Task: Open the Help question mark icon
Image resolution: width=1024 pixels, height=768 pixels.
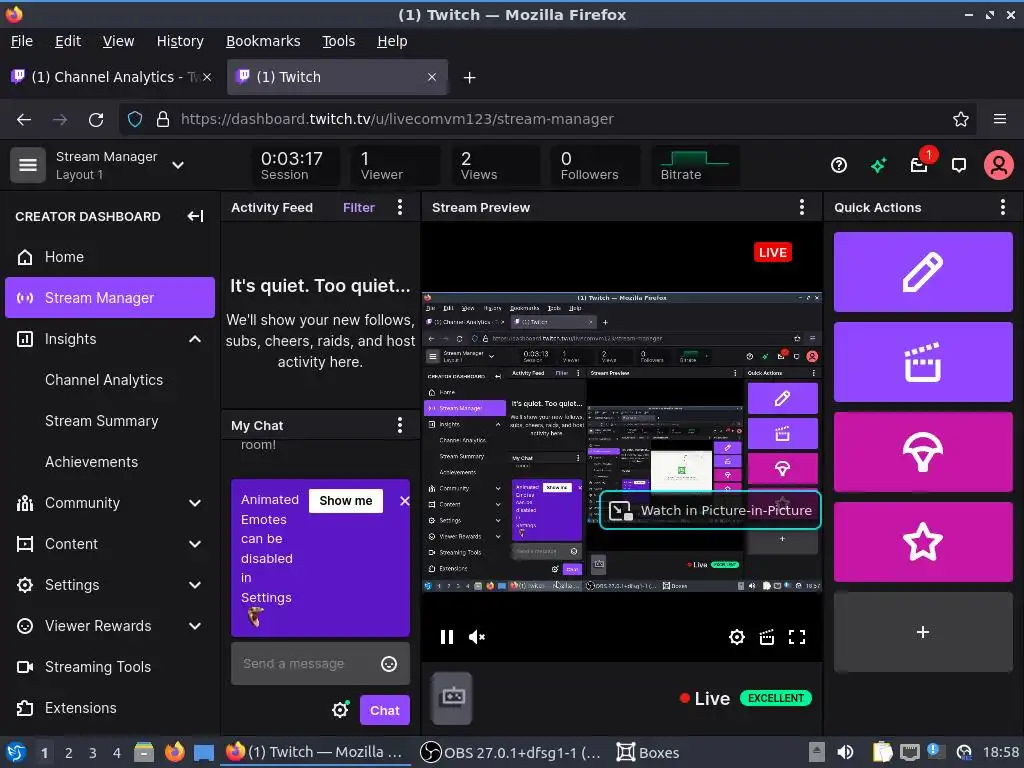Action: click(839, 165)
